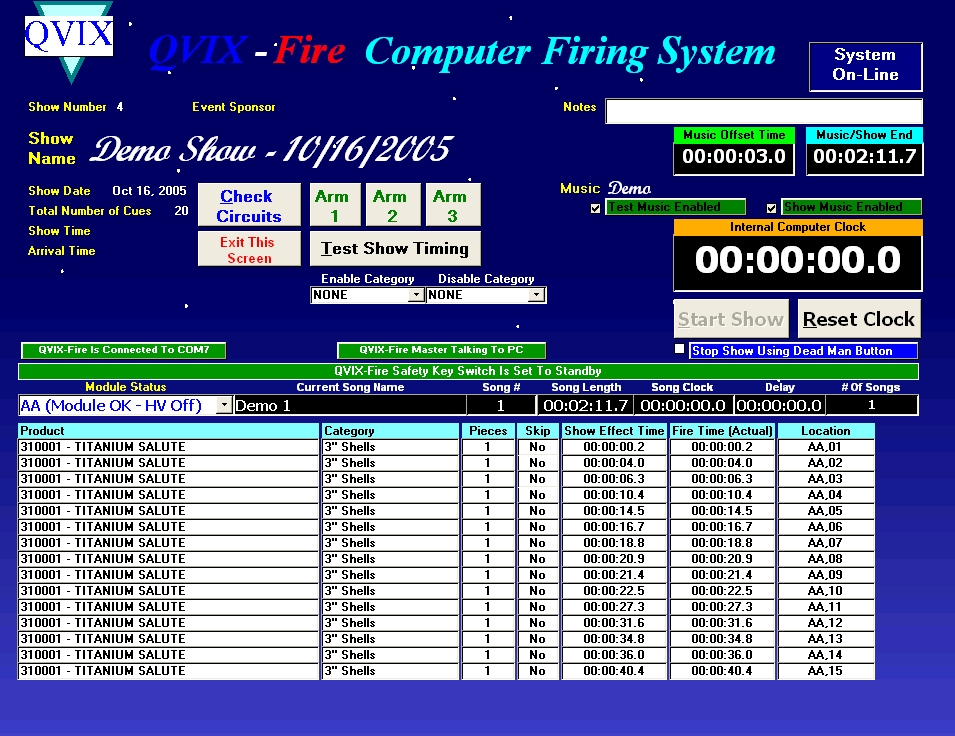Image resolution: width=955 pixels, height=736 pixels.
Task: Open the Enable Category dropdown
Action: click(416, 295)
